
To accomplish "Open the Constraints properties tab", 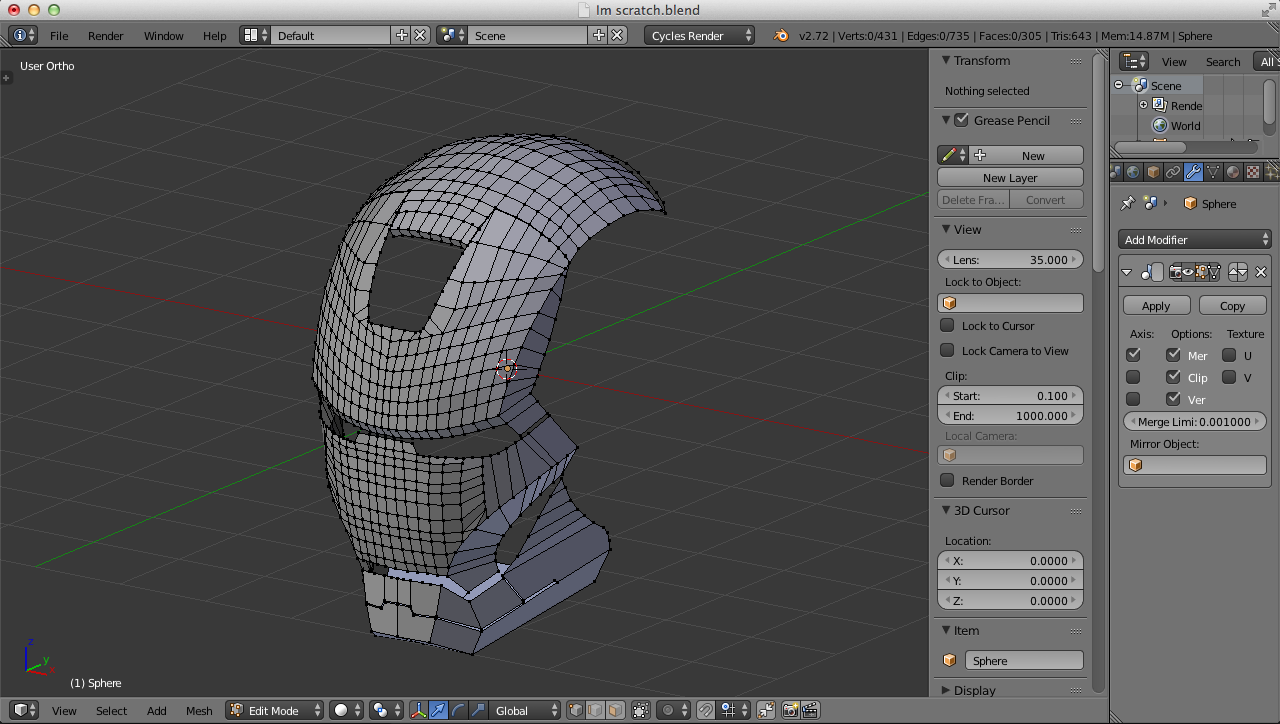I will pyautogui.click(x=1173, y=172).
